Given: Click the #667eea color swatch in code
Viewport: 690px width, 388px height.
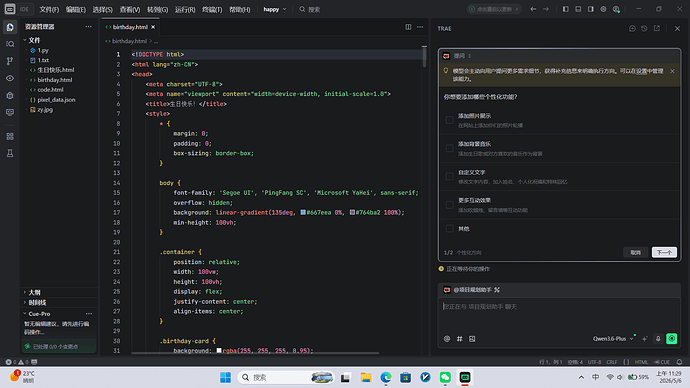Looking at the screenshot, I should (303, 212).
